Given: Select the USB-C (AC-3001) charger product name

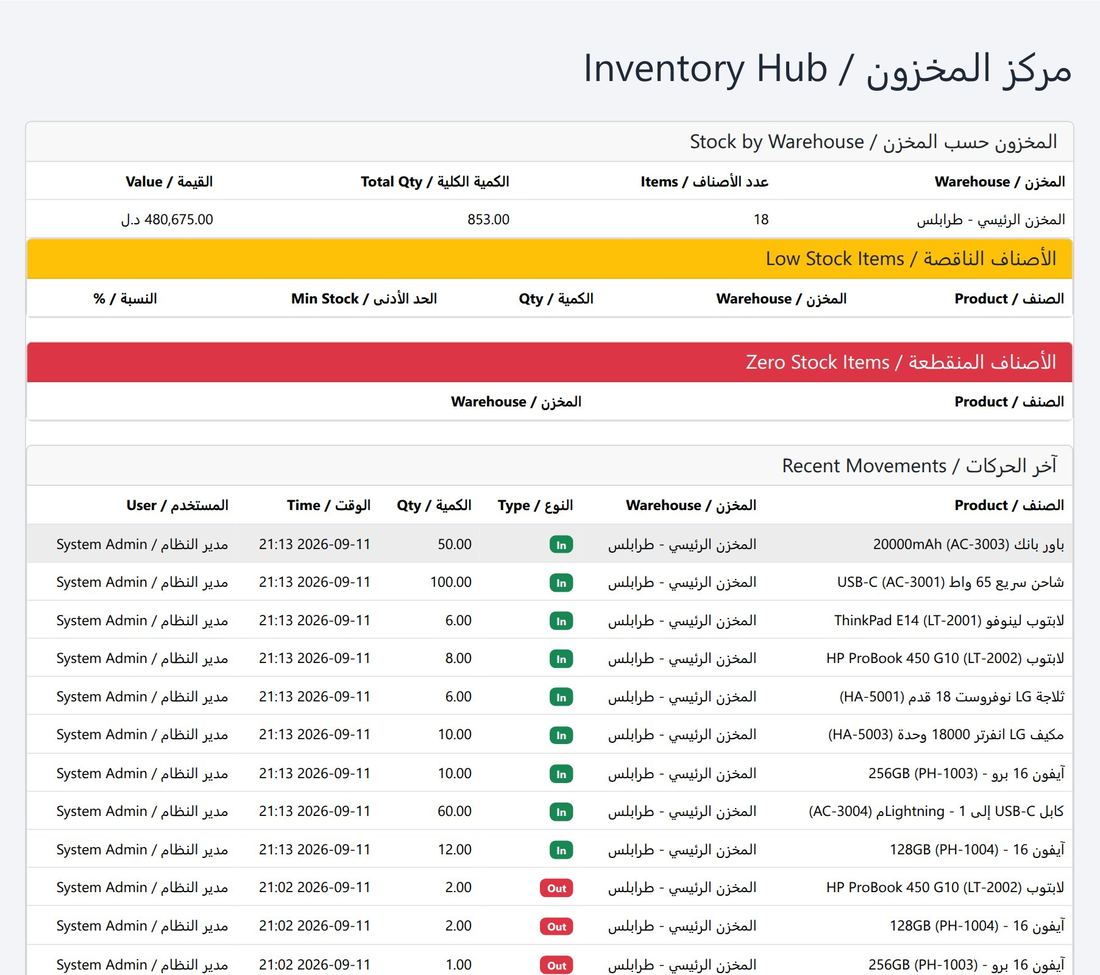Looking at the screenshot, I should pos(951,582).
